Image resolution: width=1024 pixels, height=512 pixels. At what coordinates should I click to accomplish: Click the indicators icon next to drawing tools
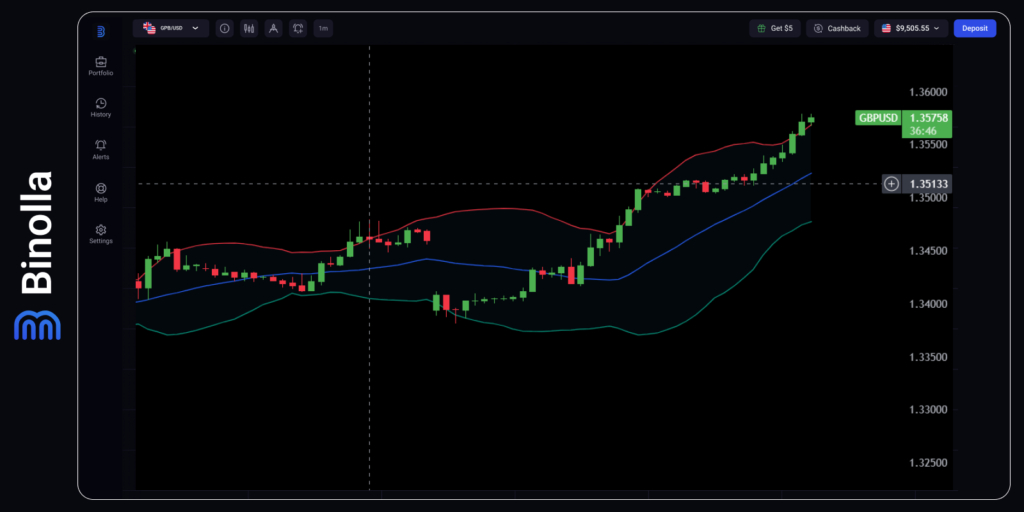298,28
